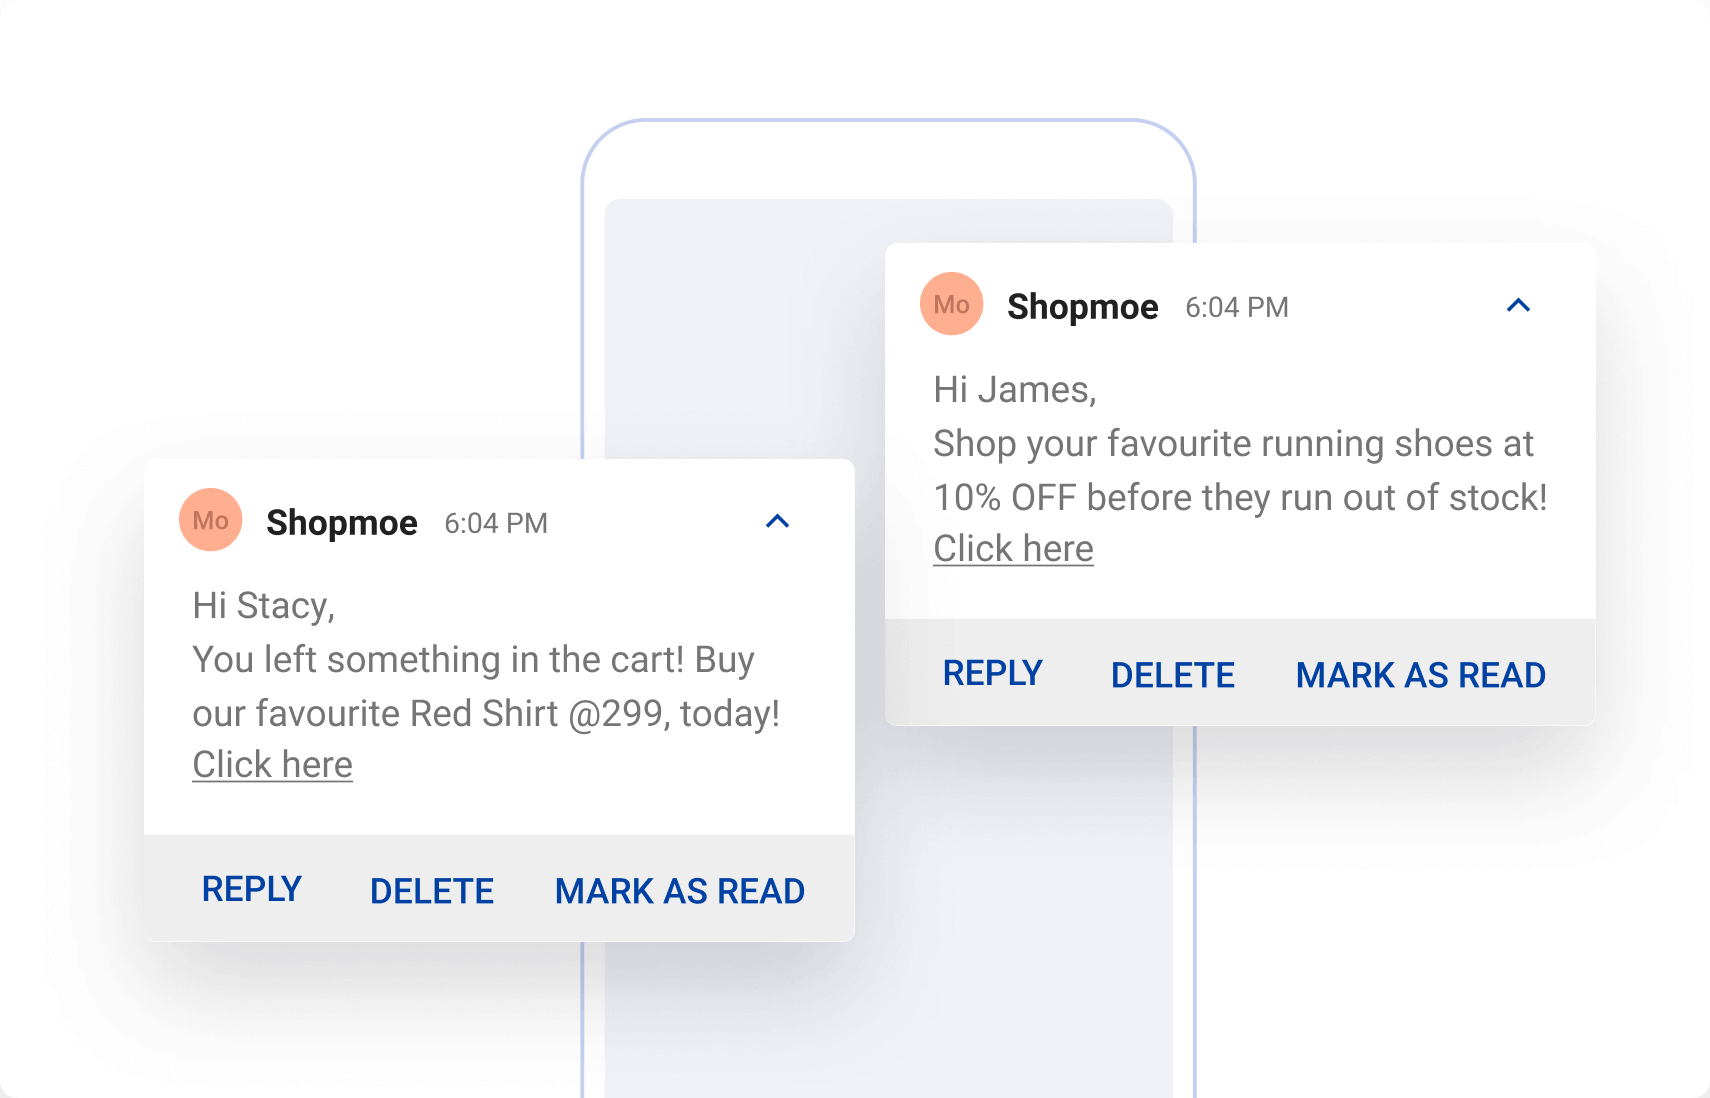Click the 6:04 PM timestamp on the Stacy notification
Image resolution: width=1710 pixels, height=1098 pixels.
(x=496, y=523)
